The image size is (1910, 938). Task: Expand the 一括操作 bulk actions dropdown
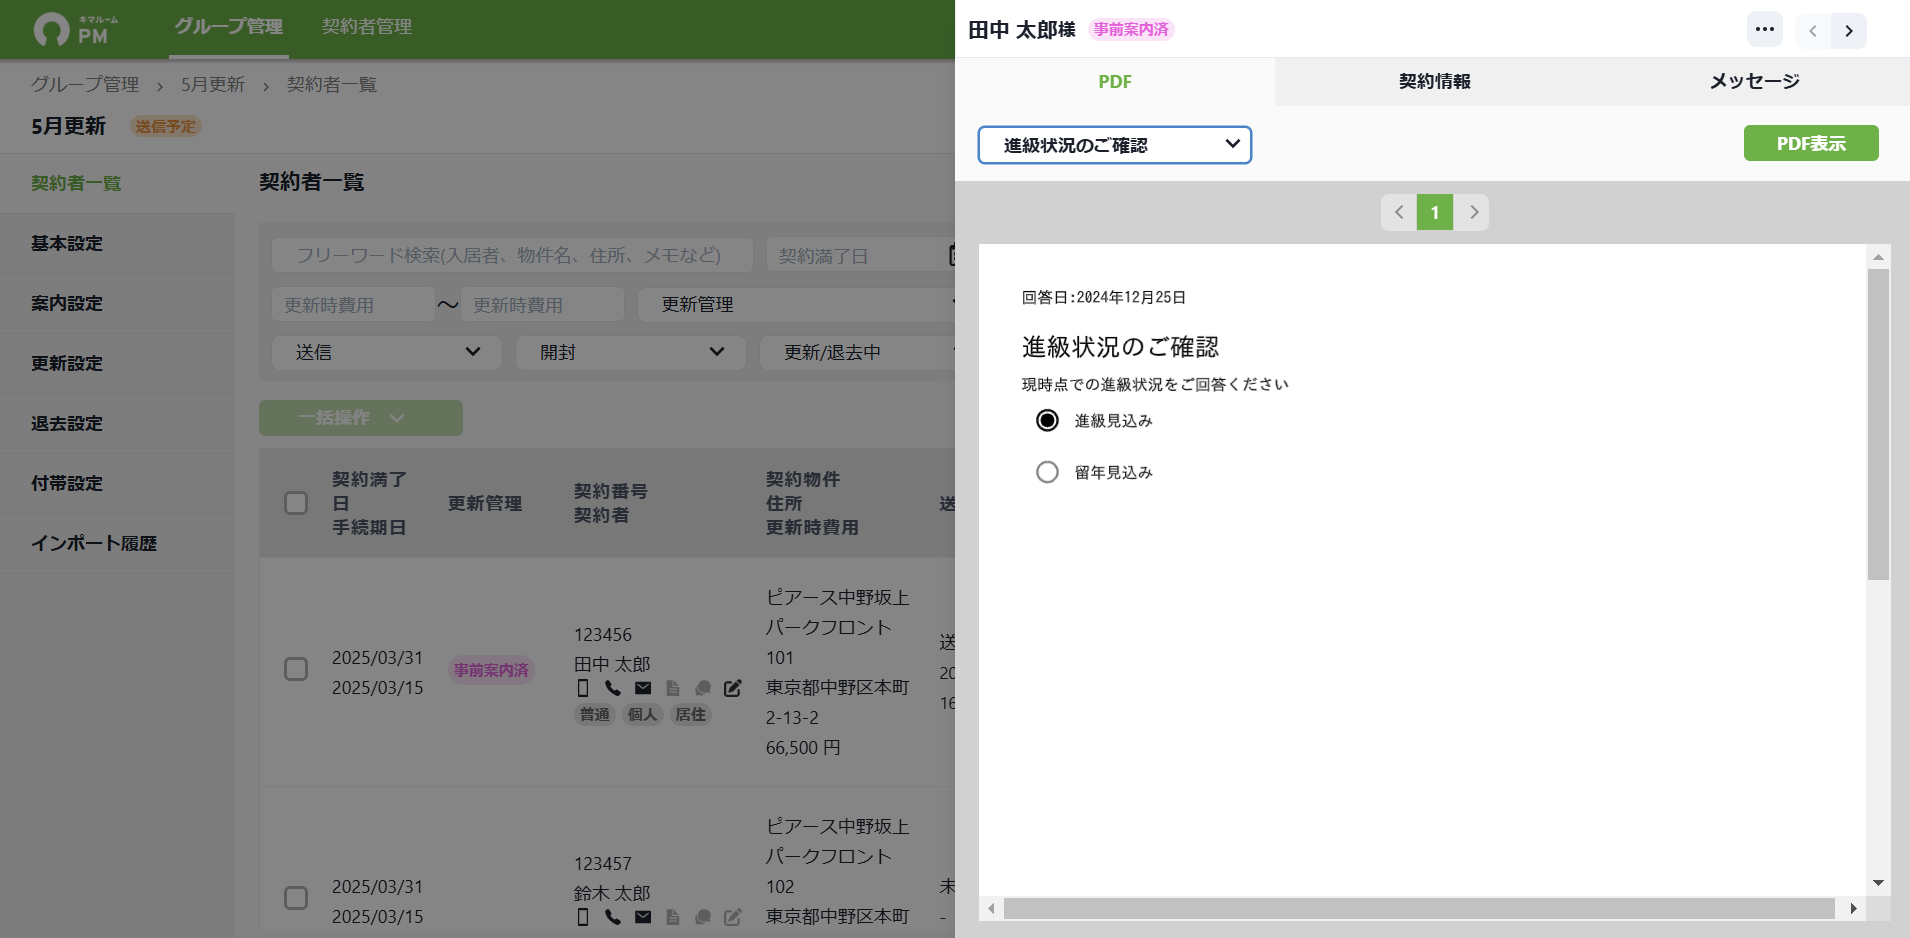(x=361, y=418)
